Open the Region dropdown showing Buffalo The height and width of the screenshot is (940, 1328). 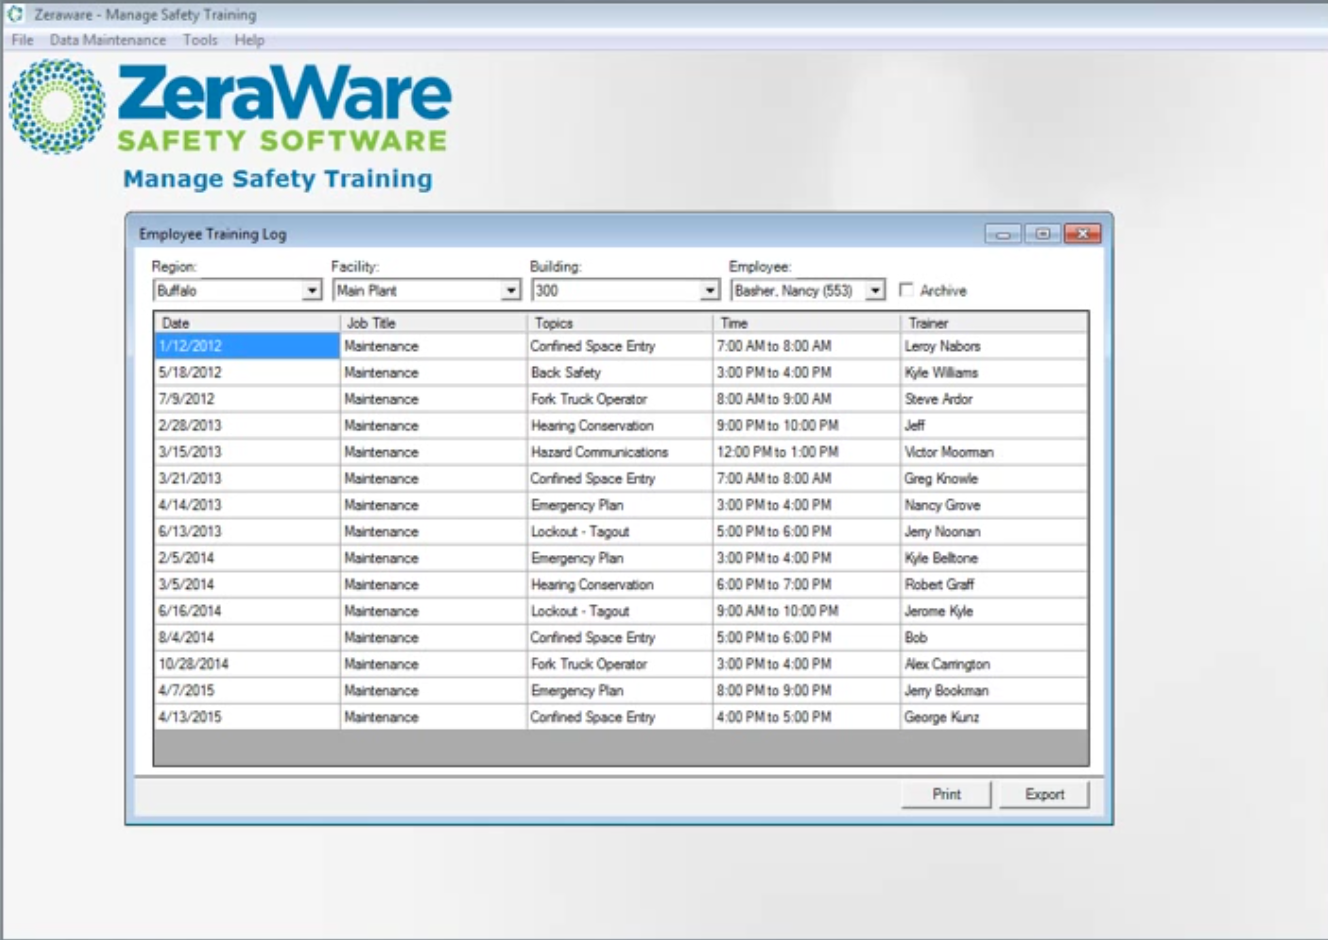312,291
